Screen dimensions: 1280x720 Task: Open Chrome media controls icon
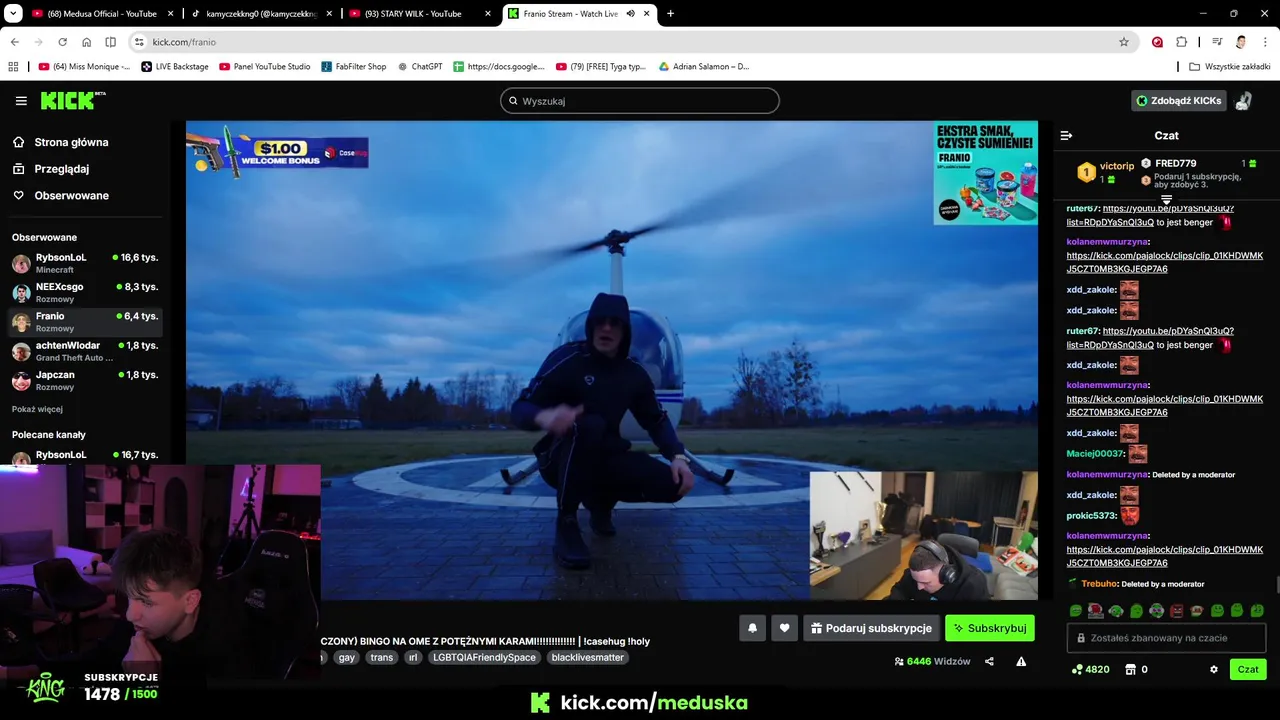pos(1217,42)
